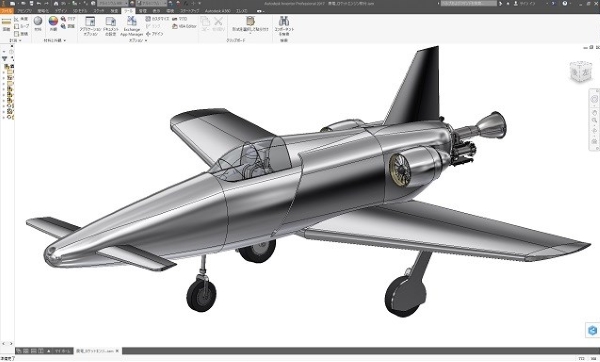The image size is (600, 362).
Task: Click the ViewCube in the viewport
Action: pyautogui.click(x=580, y=72)
